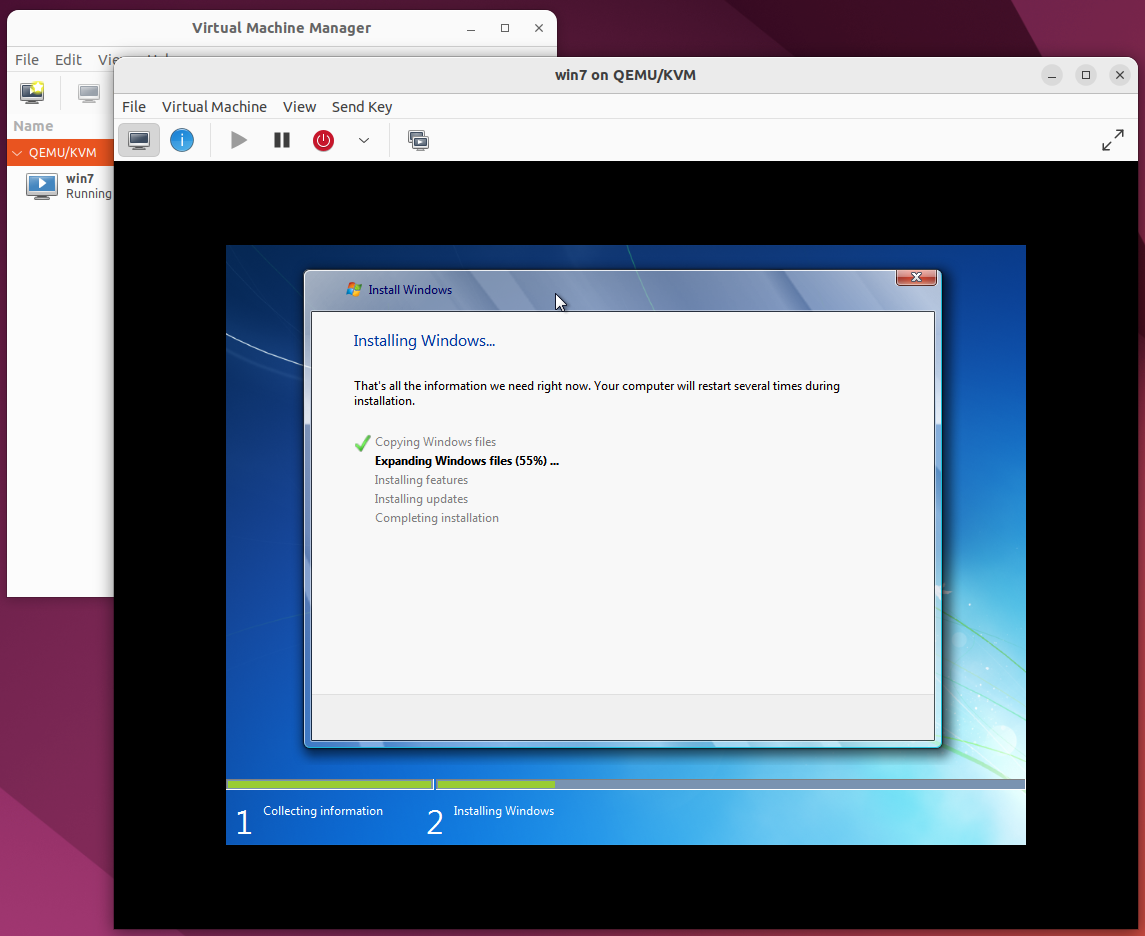Click the Installing Windows progress bar
The image size is (1145, 936).
point(730,784)
